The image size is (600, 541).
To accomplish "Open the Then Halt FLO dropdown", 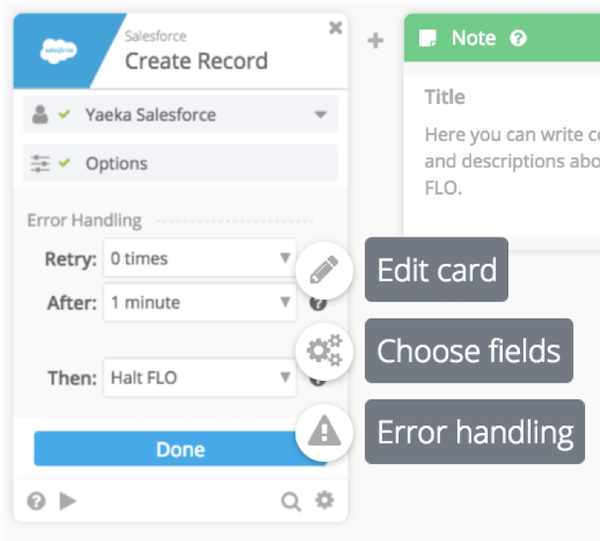I will 199,378.
